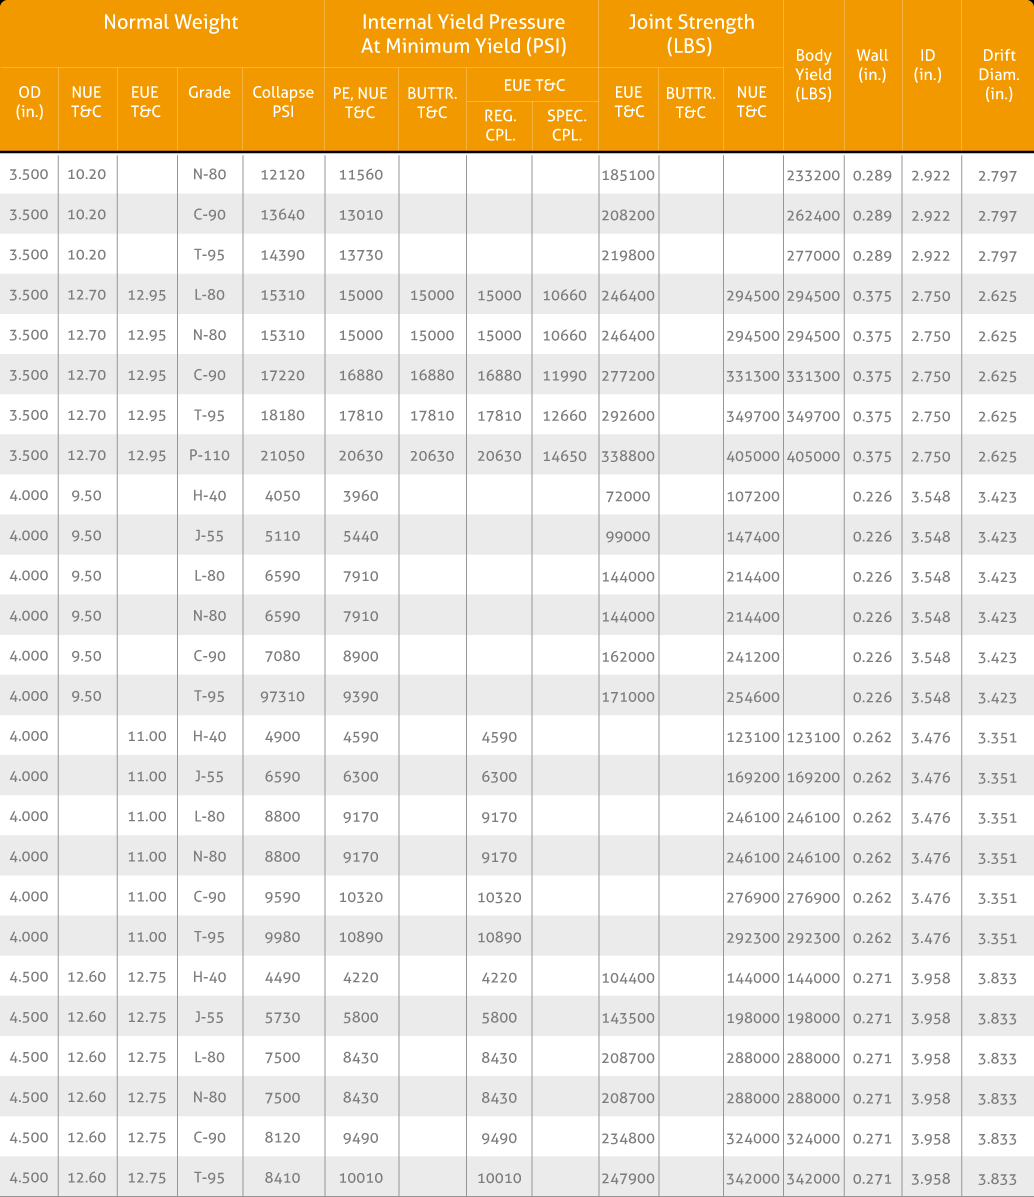Click the 'Normal Weight' header

(170, 22)
